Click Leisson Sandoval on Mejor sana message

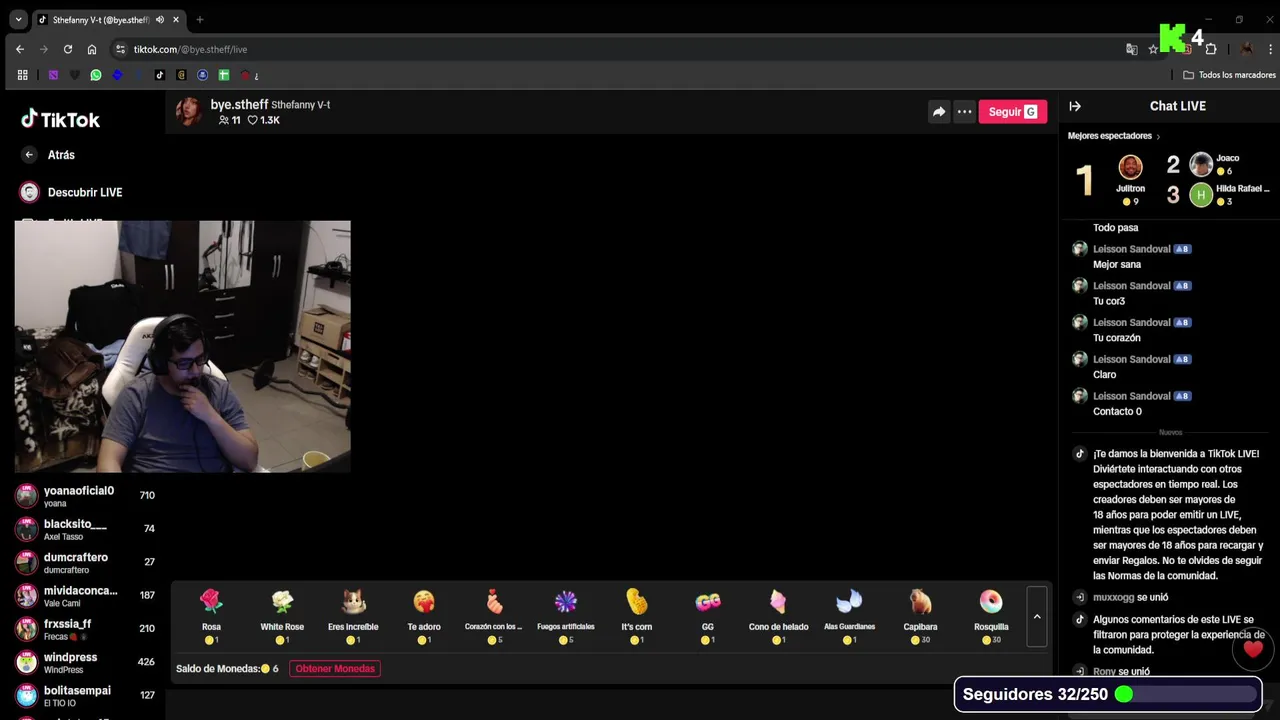1131,249
